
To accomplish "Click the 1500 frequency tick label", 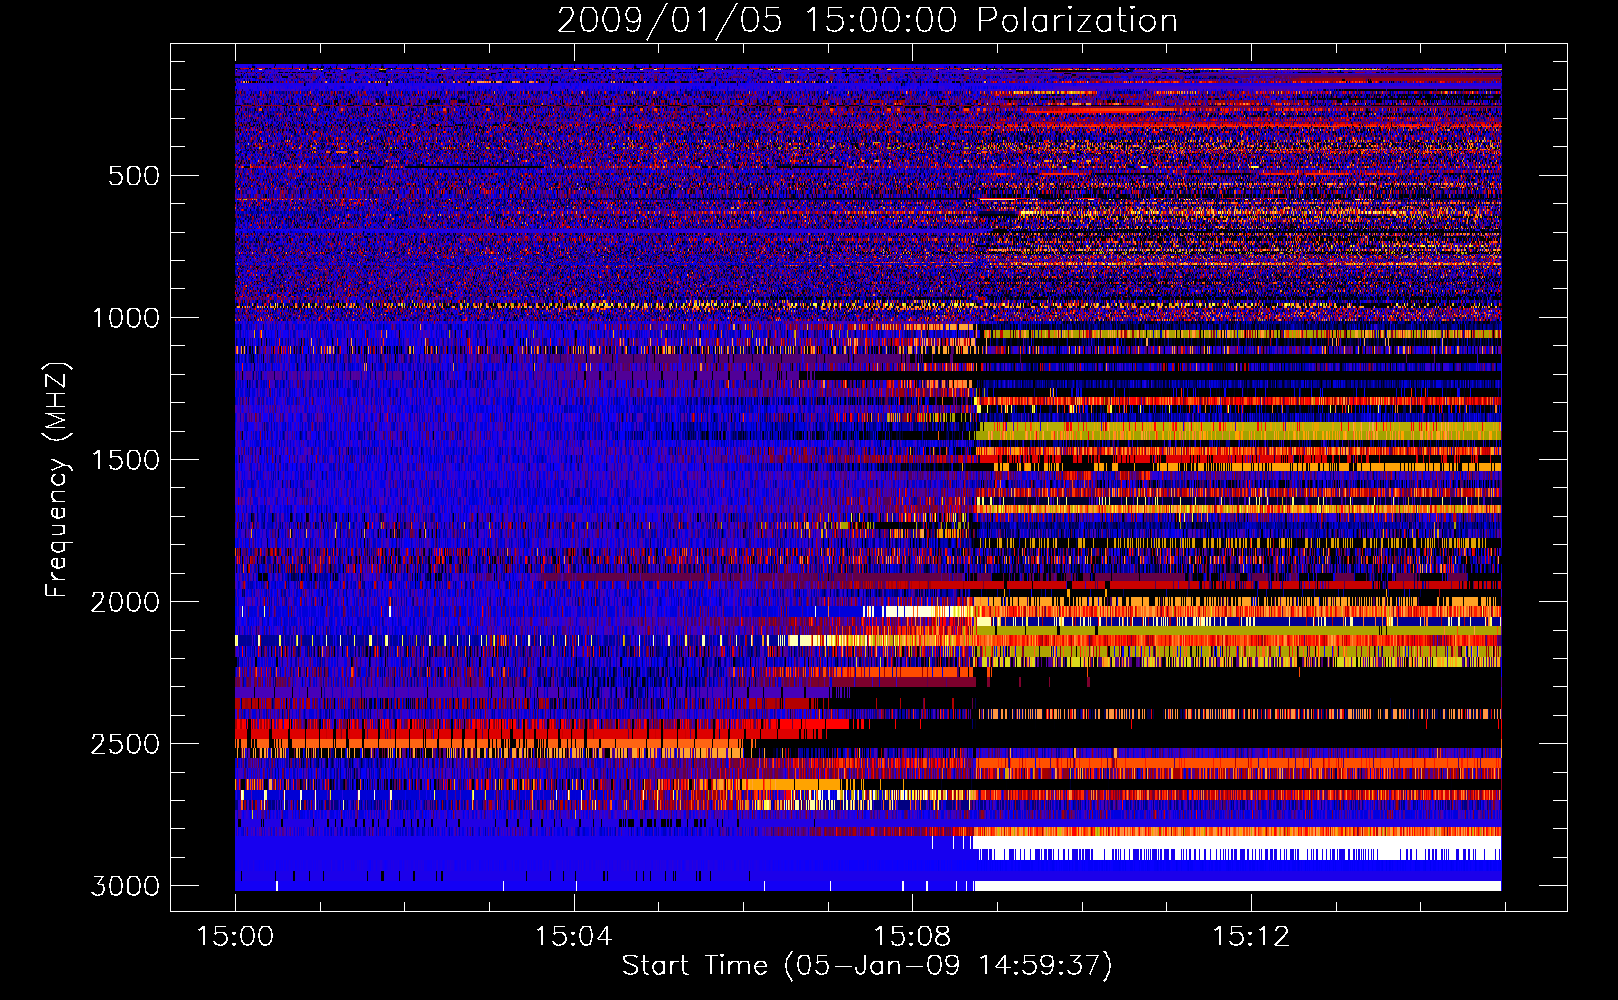I will (x=126, y=460).
